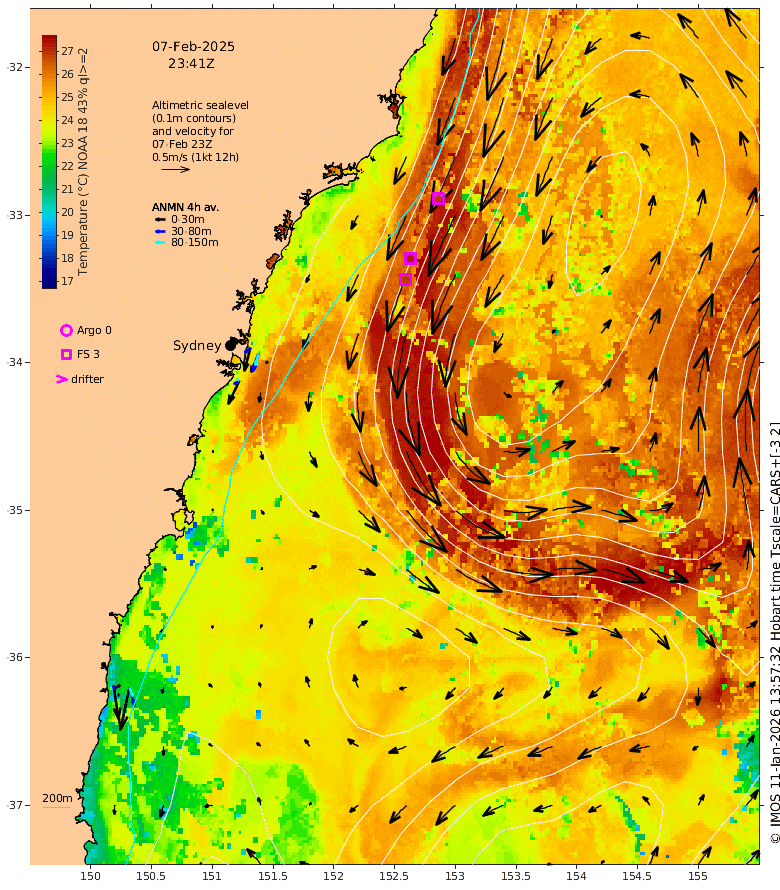Click the '200m' isobath label
This screenshot has width=780, height=890.
pyautogui.click(x=57, y=798)
